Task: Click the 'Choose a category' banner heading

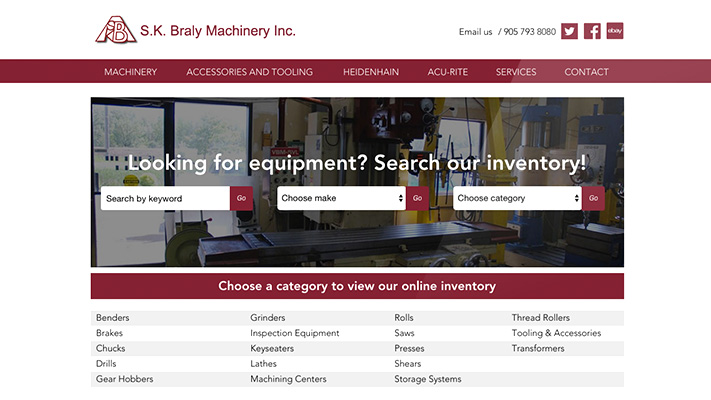Action: pos(357,286)
